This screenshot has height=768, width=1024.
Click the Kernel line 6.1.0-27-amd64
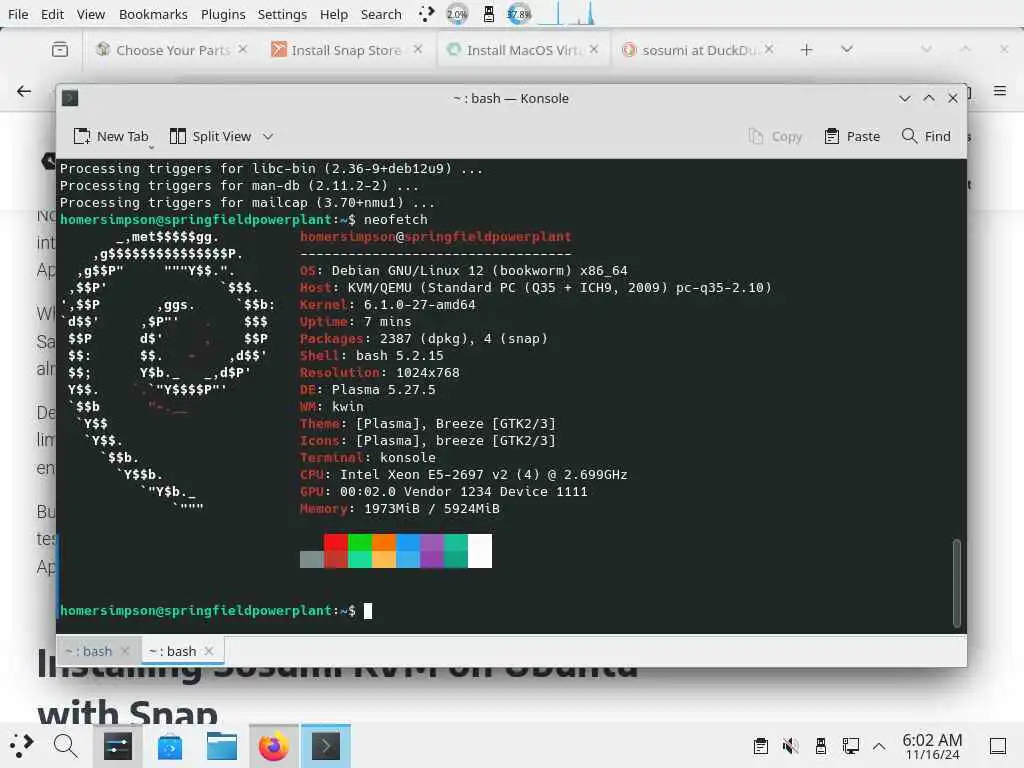click(387, 304)
